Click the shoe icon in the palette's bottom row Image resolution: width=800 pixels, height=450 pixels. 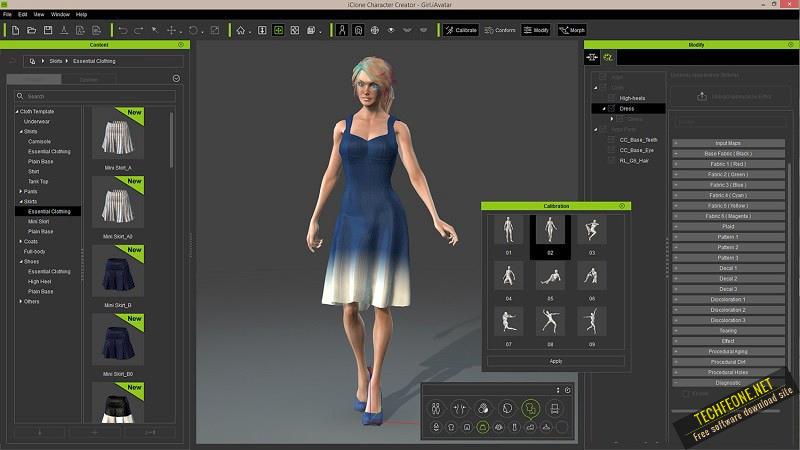(531, 428)
